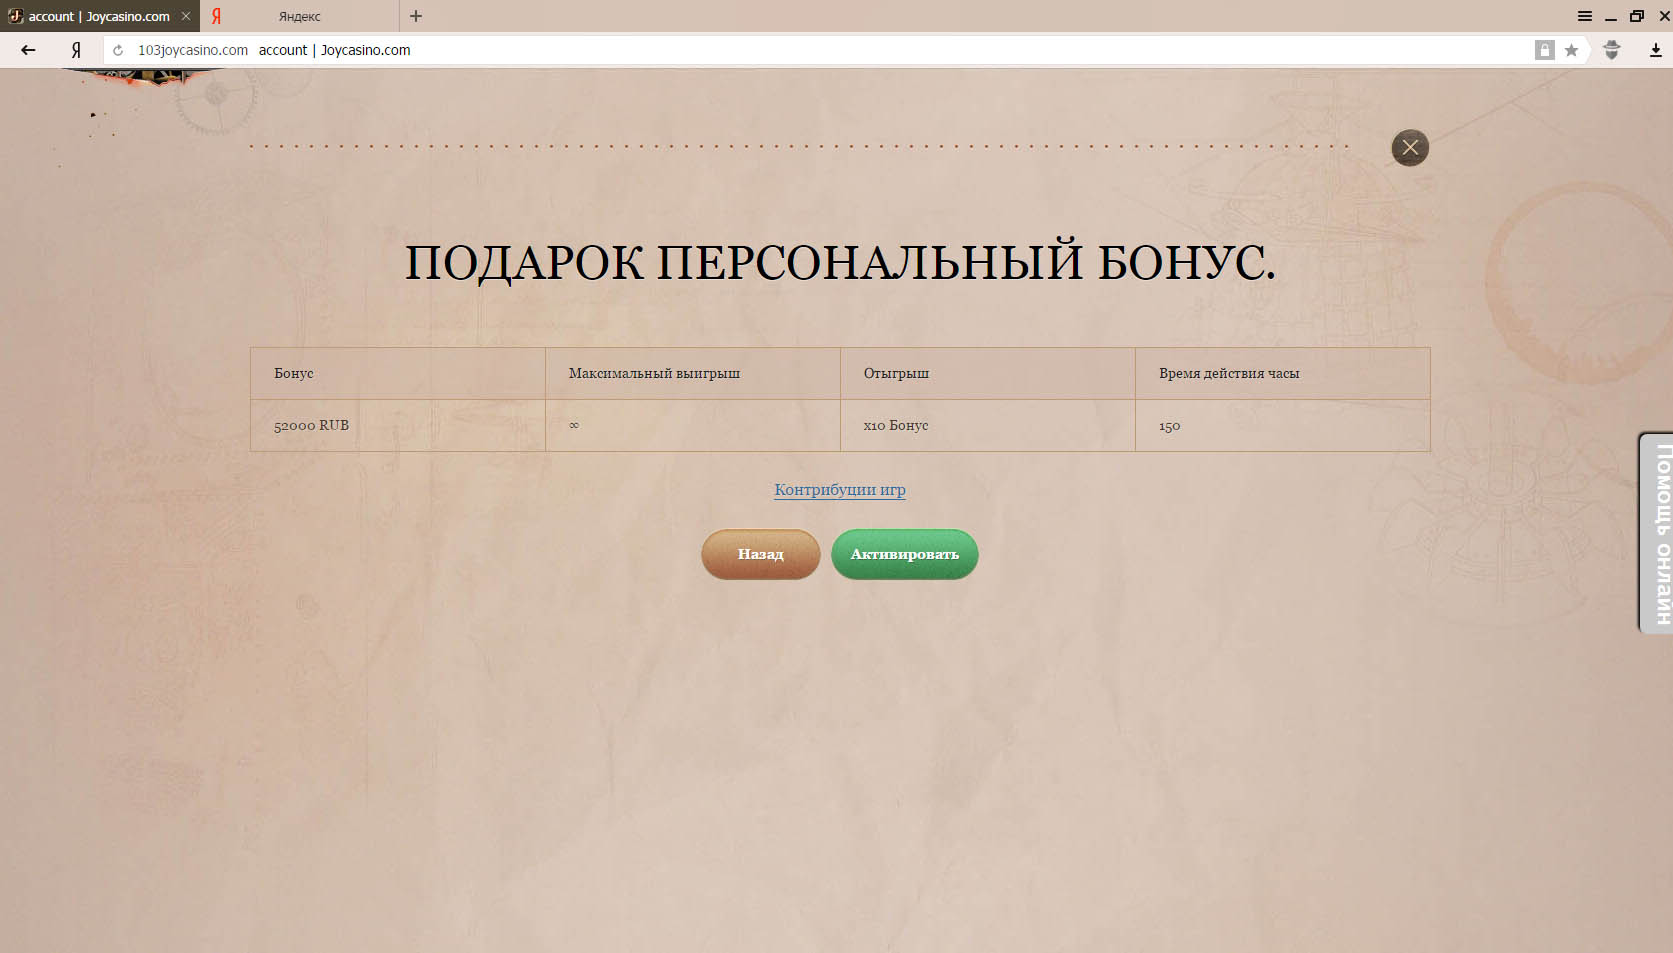Select the account | Joycasino.com tab
The height and width of the screenshot is (953, 1673).
pos(98,16)
